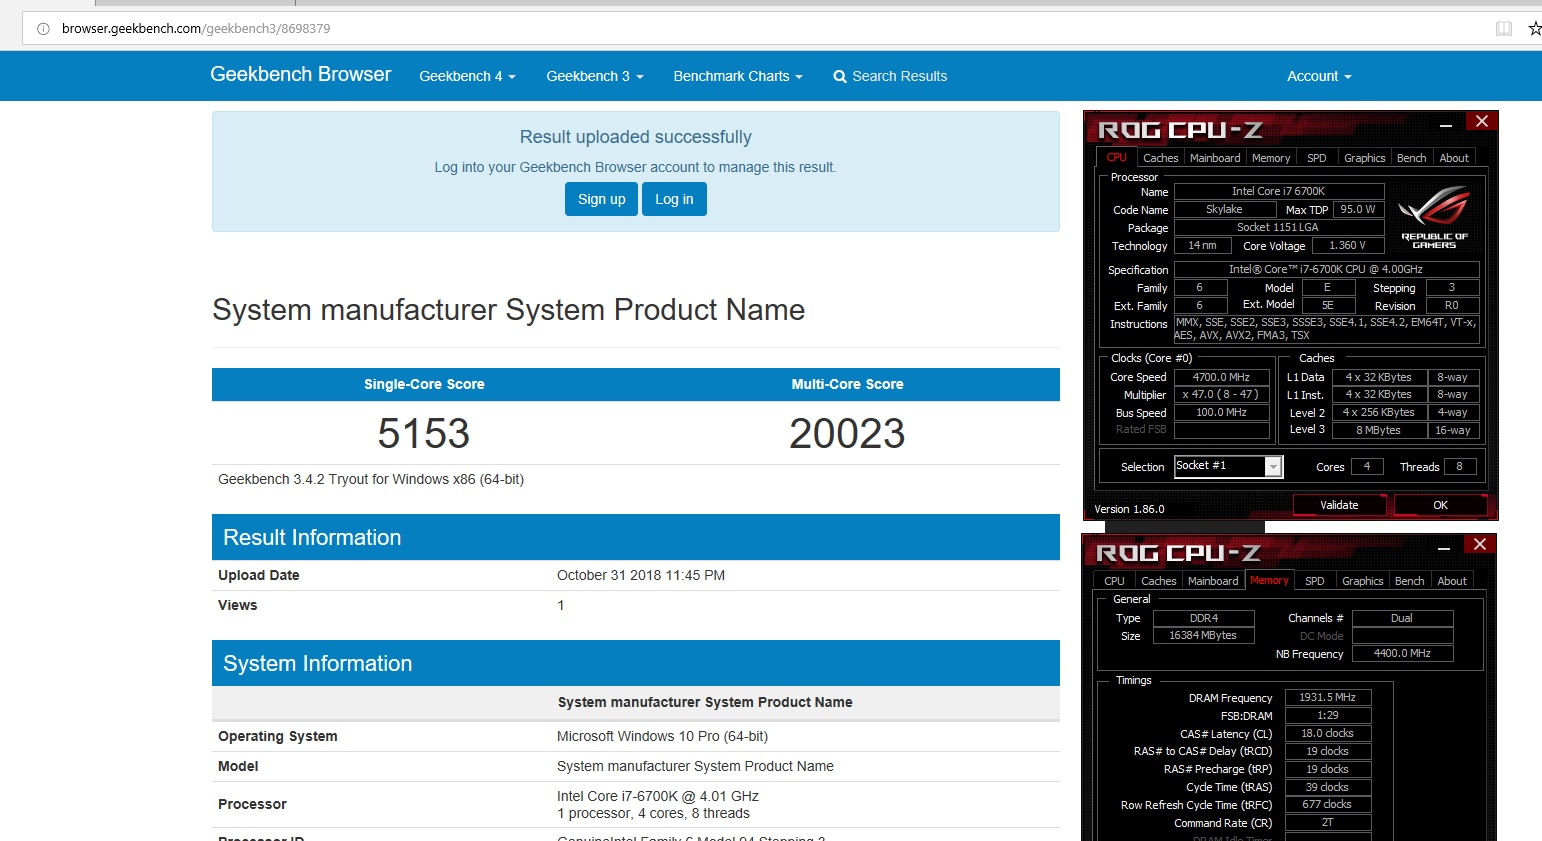Click the FSB:DRAM 1:29 value
Viewport: 1542px width, 841px height.
1327,715
